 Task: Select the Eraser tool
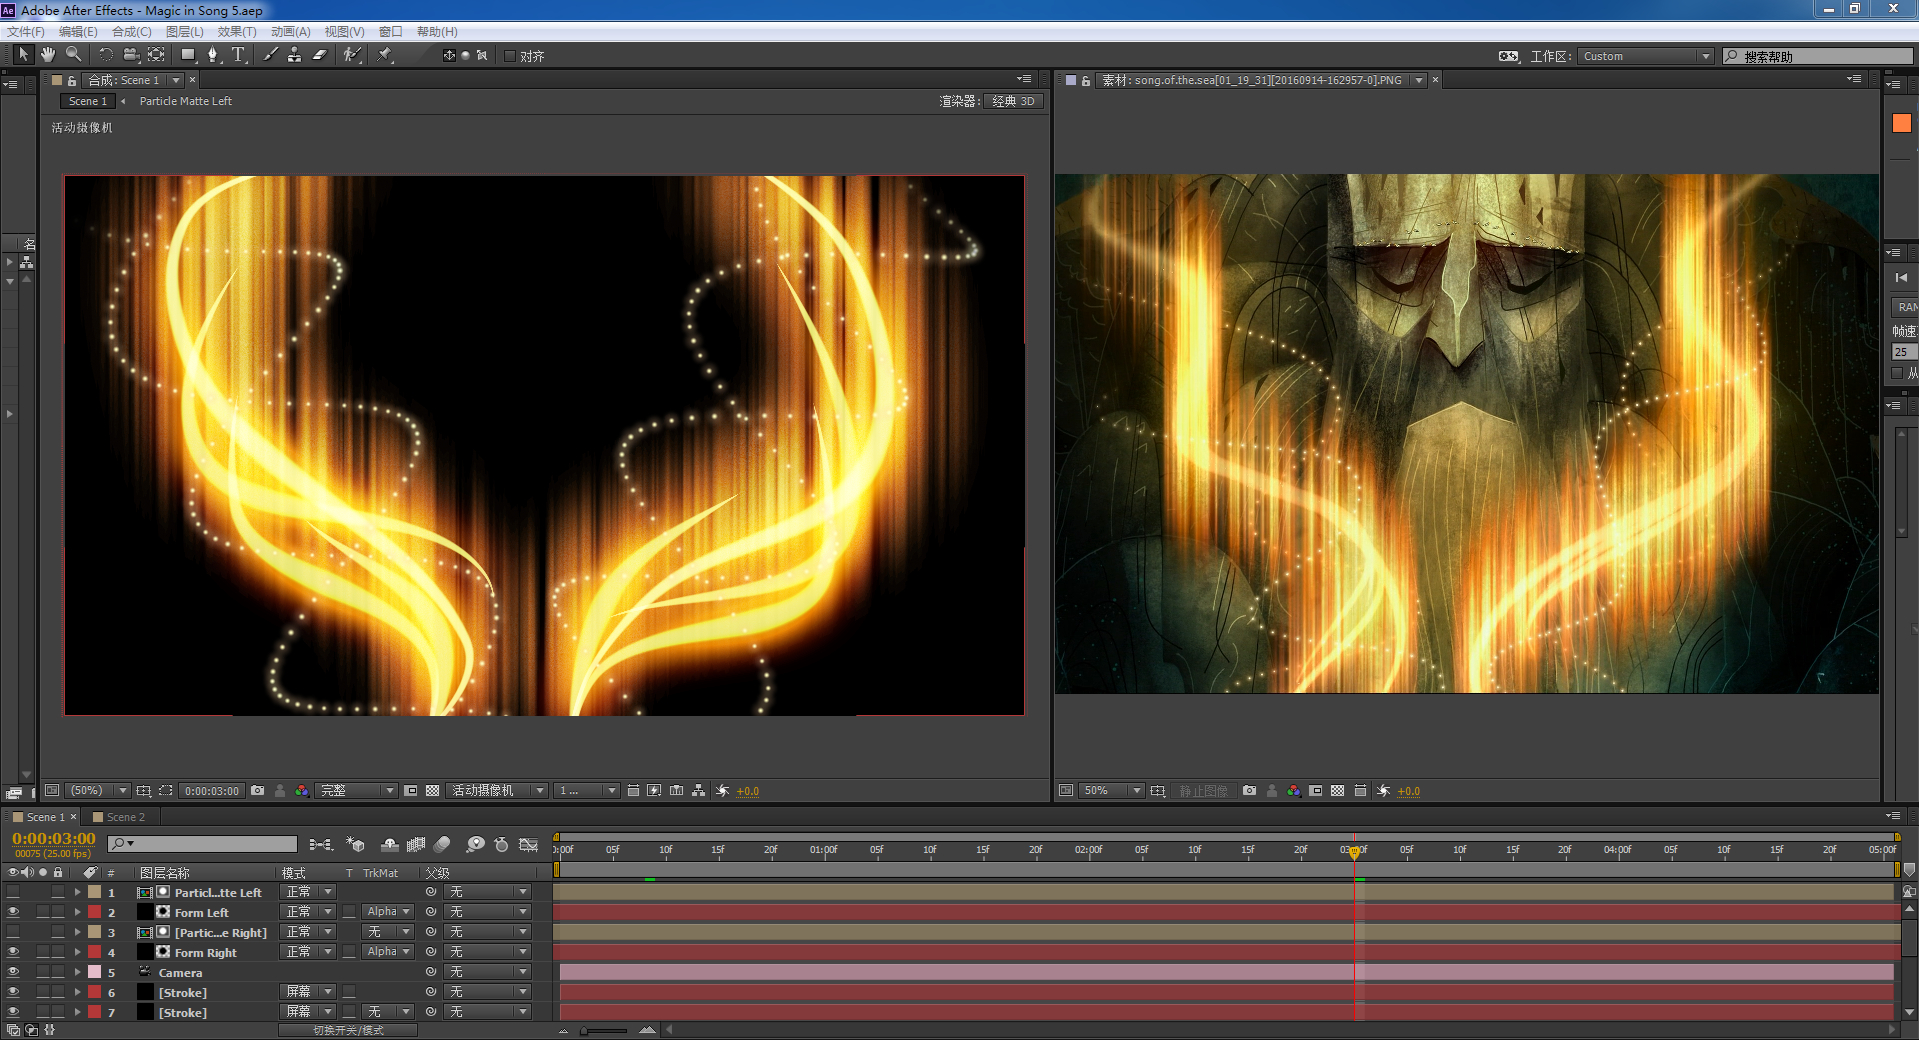click(320, 55)
